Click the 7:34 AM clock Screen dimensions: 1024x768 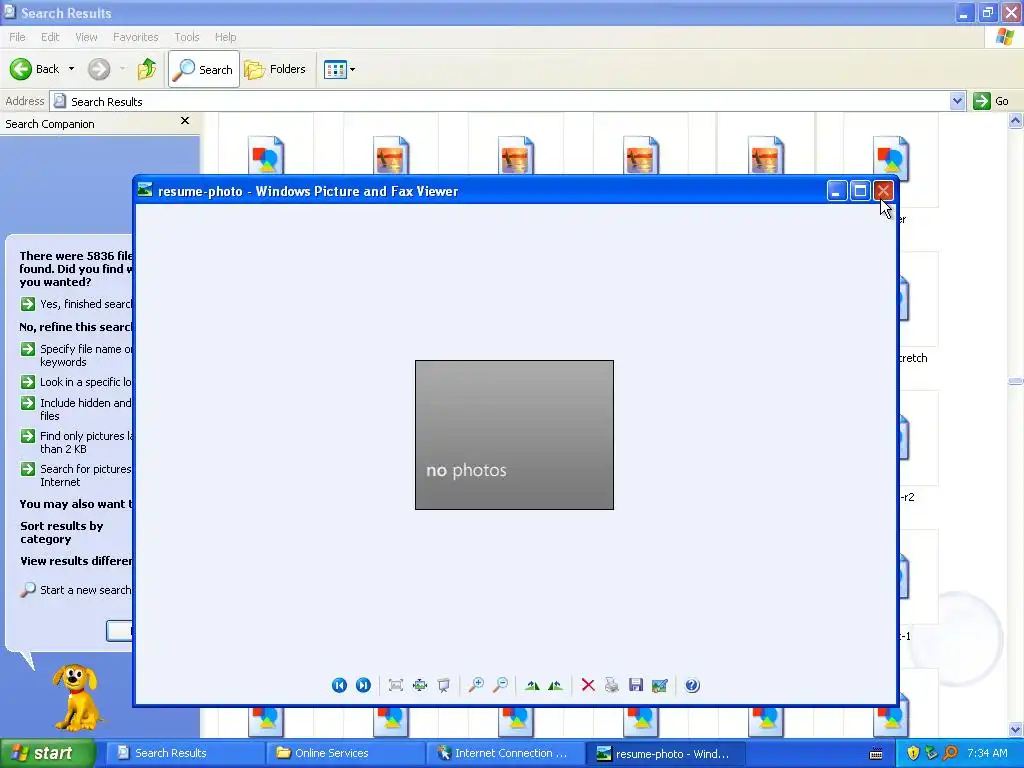point(987,753)
